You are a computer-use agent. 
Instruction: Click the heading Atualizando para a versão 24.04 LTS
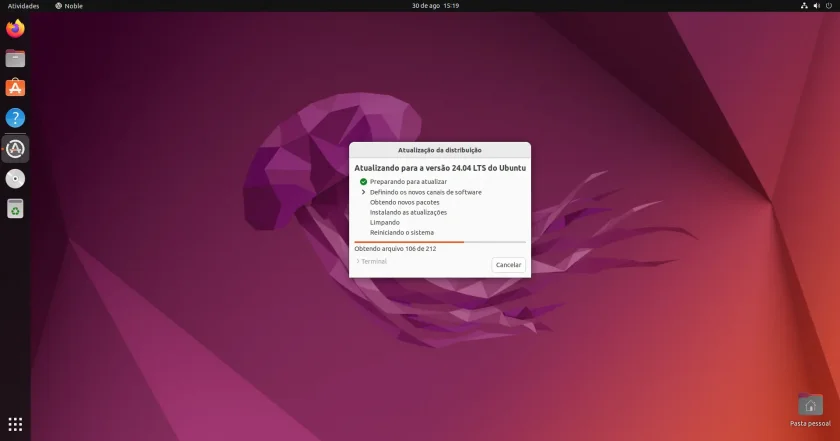click(440, 168)
